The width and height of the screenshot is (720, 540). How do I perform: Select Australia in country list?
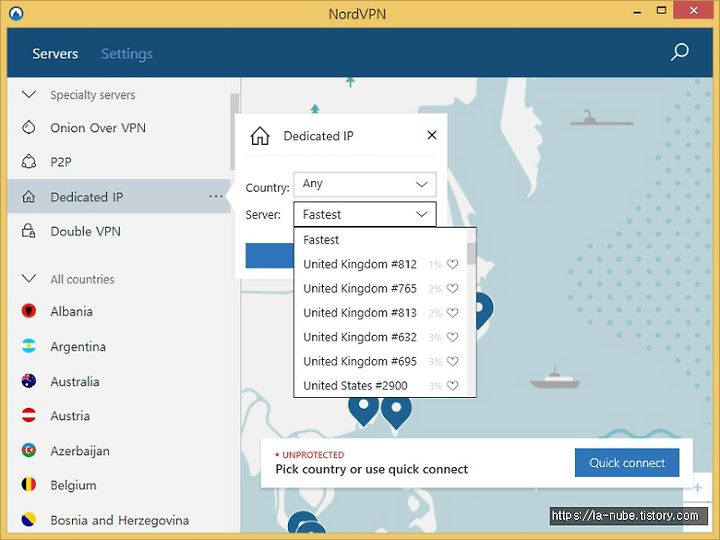click(x=75, y=382)
